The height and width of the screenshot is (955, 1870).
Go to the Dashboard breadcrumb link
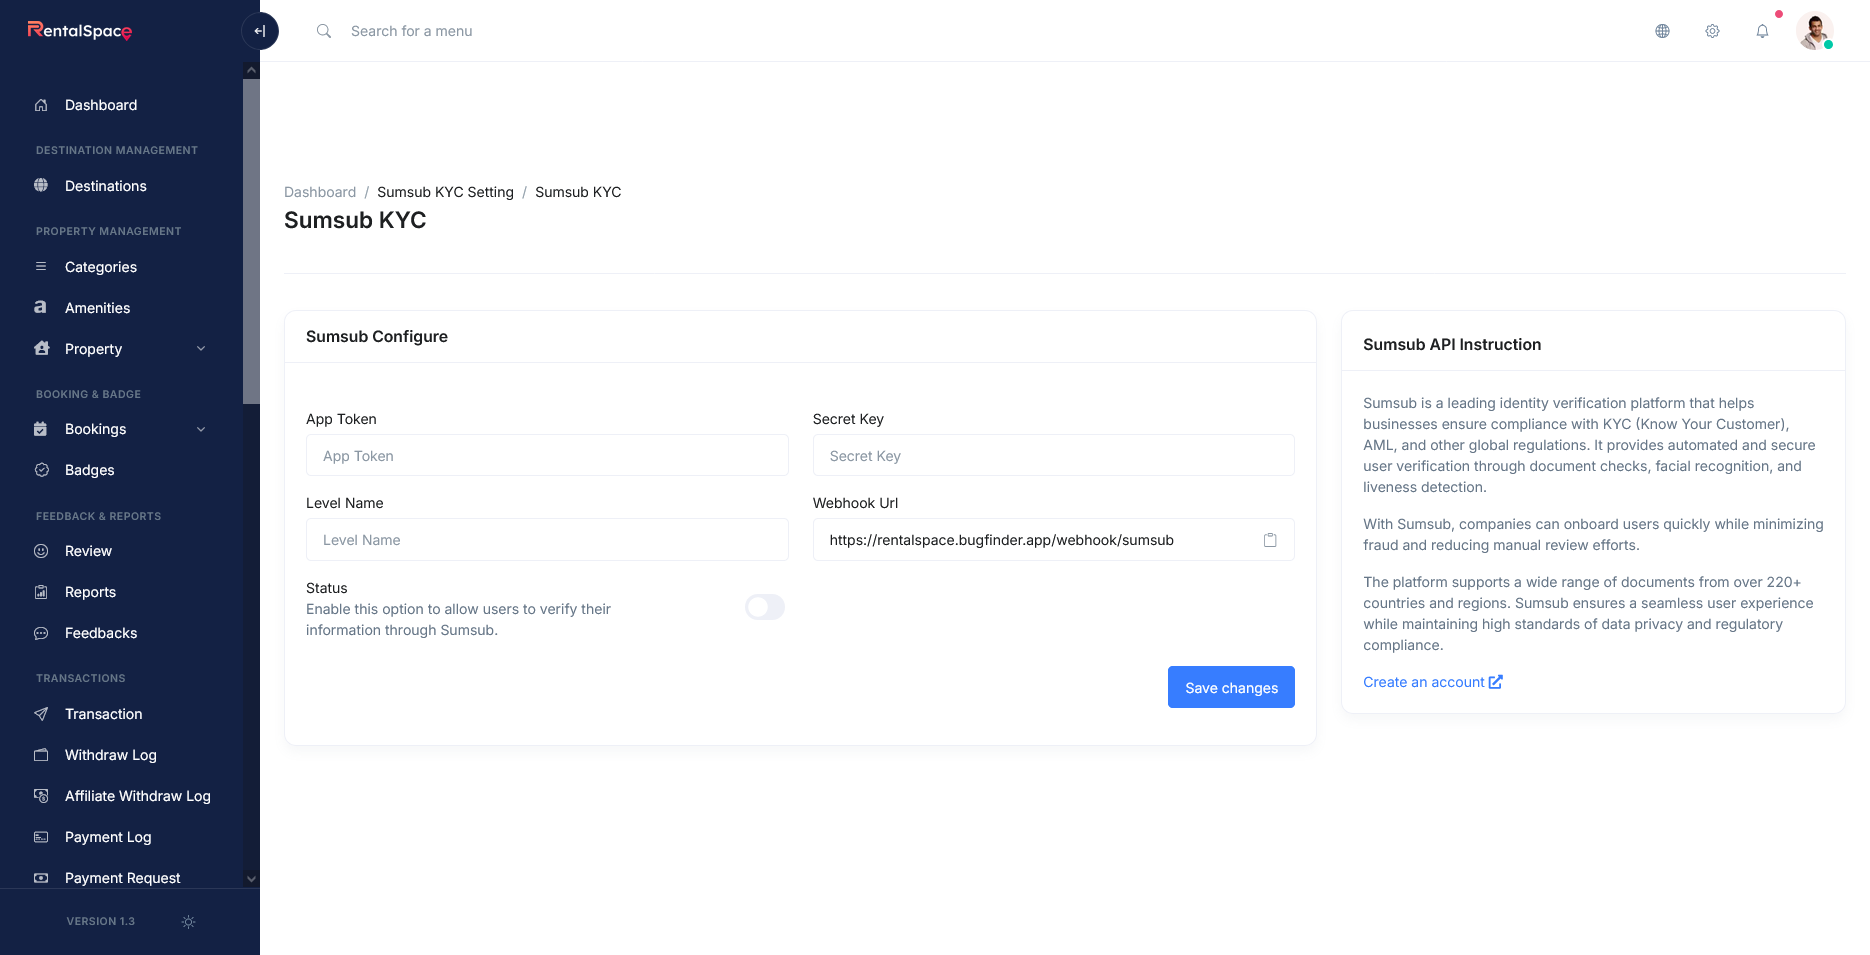pyautogui.click(x=320, y=192)
